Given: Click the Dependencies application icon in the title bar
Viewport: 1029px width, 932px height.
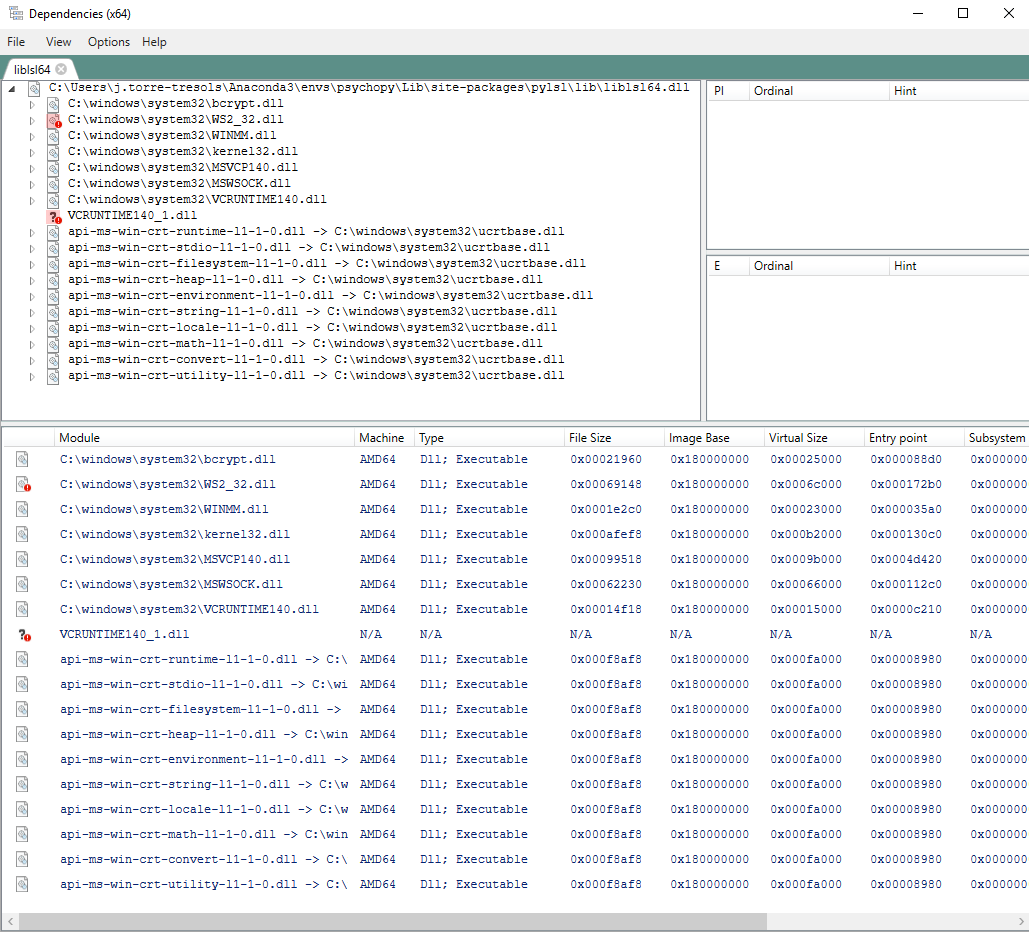Looking at the screenshot, I should coord(14,13).
